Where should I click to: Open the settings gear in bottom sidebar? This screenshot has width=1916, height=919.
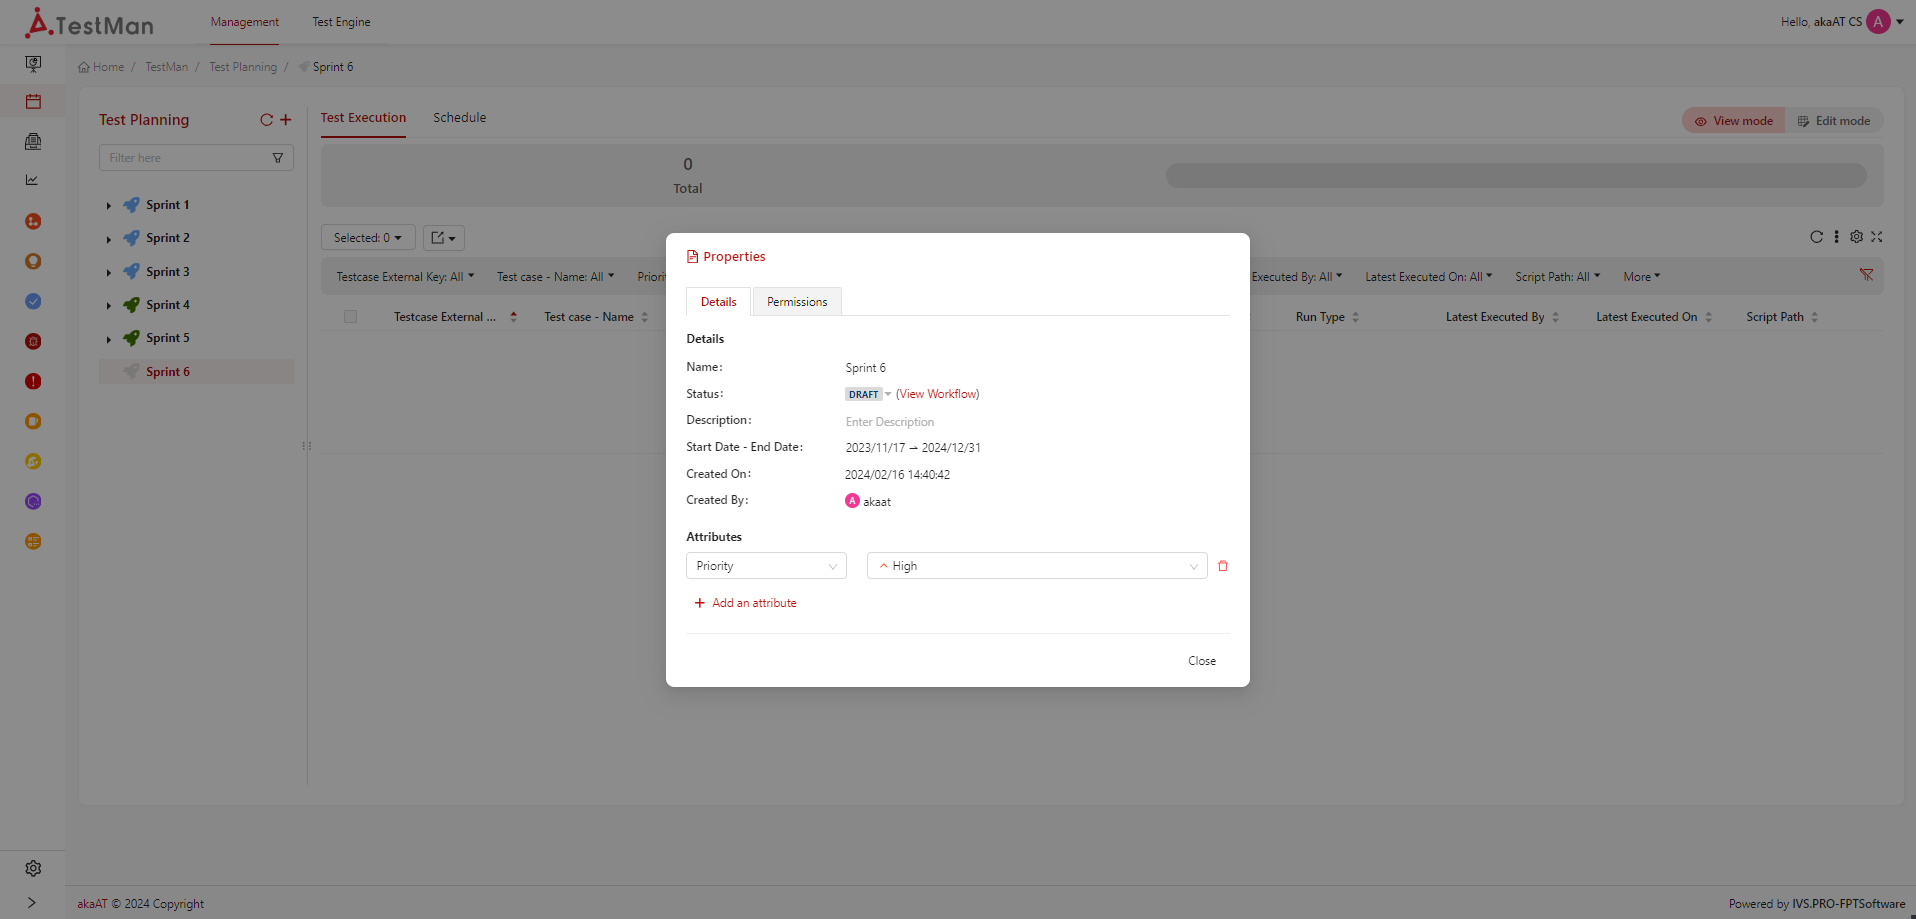(x=33, y=868)
